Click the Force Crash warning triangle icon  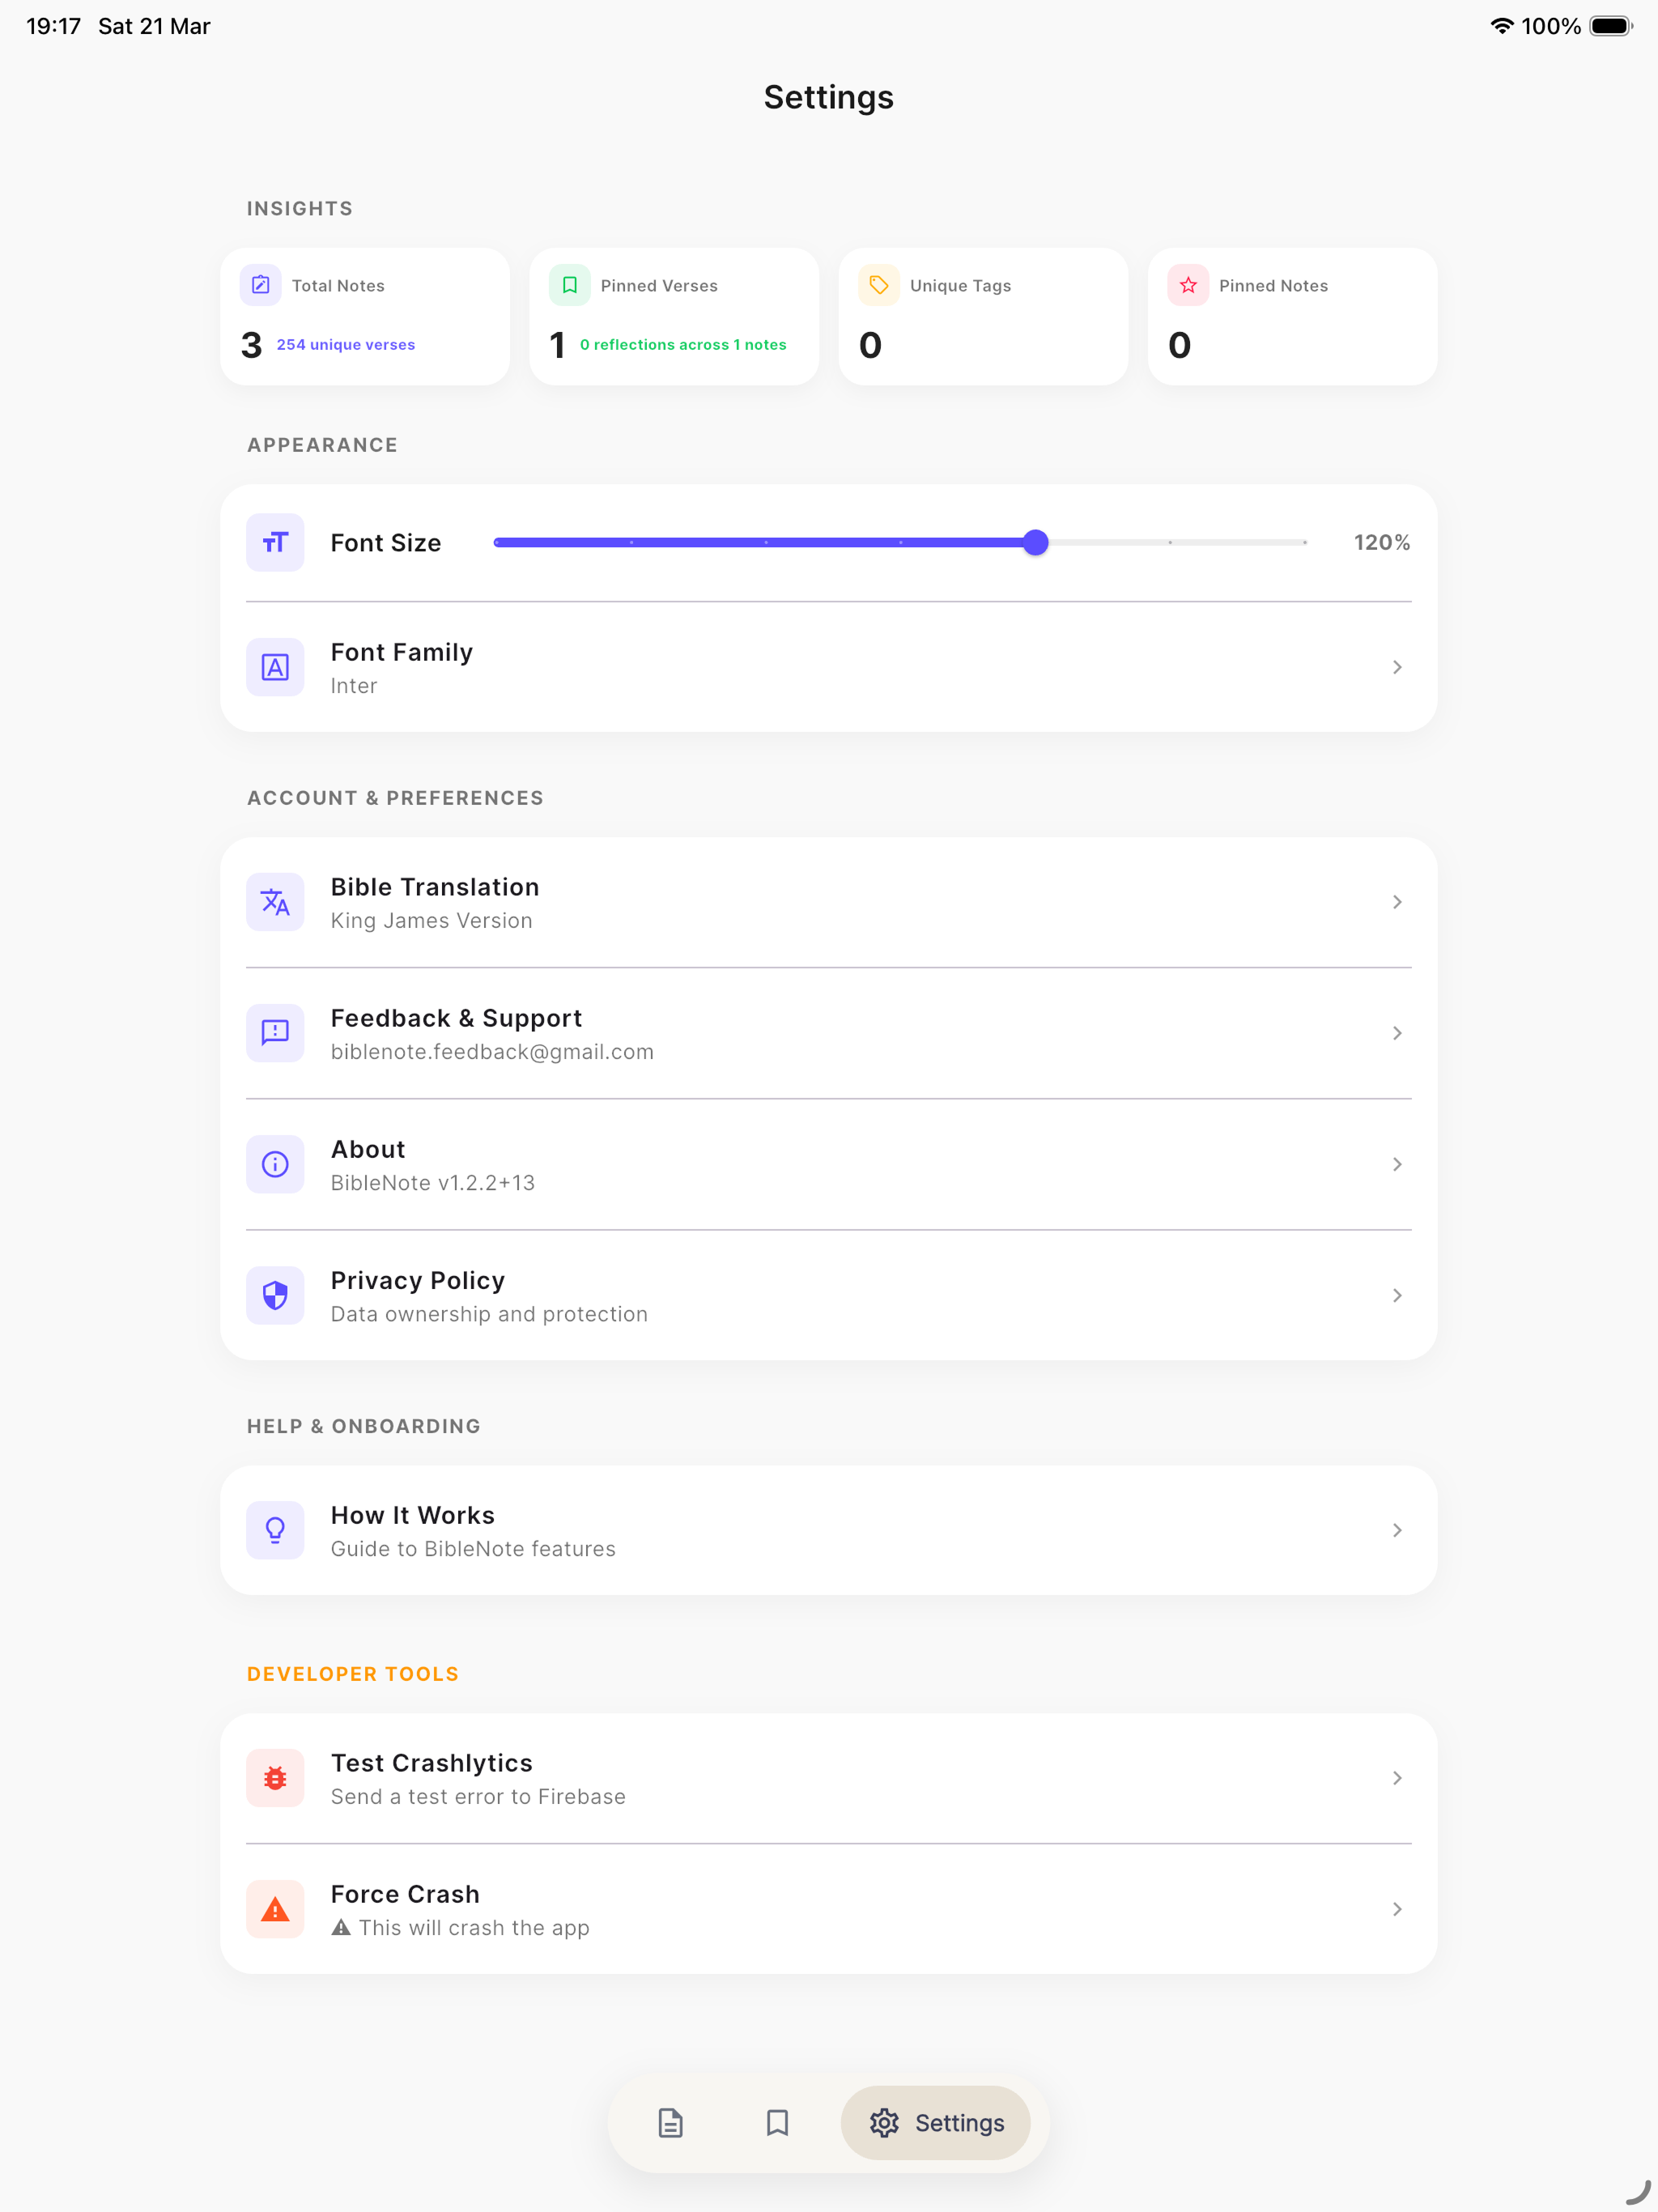point(275,1909)
